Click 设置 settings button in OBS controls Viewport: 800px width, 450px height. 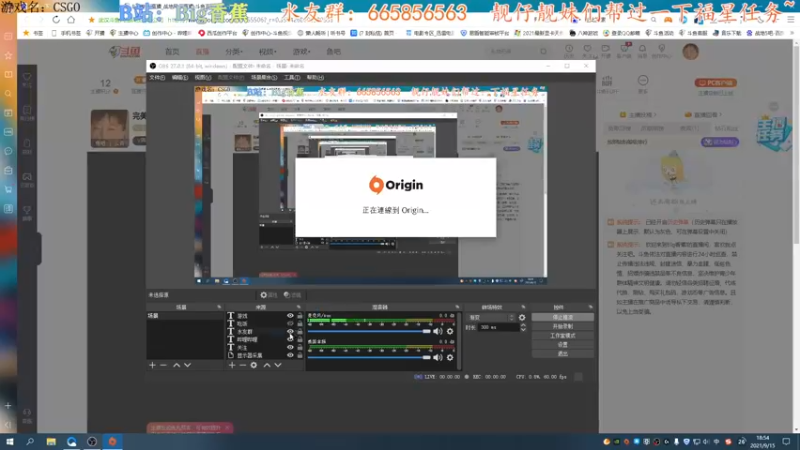click(x=562, y=345)
